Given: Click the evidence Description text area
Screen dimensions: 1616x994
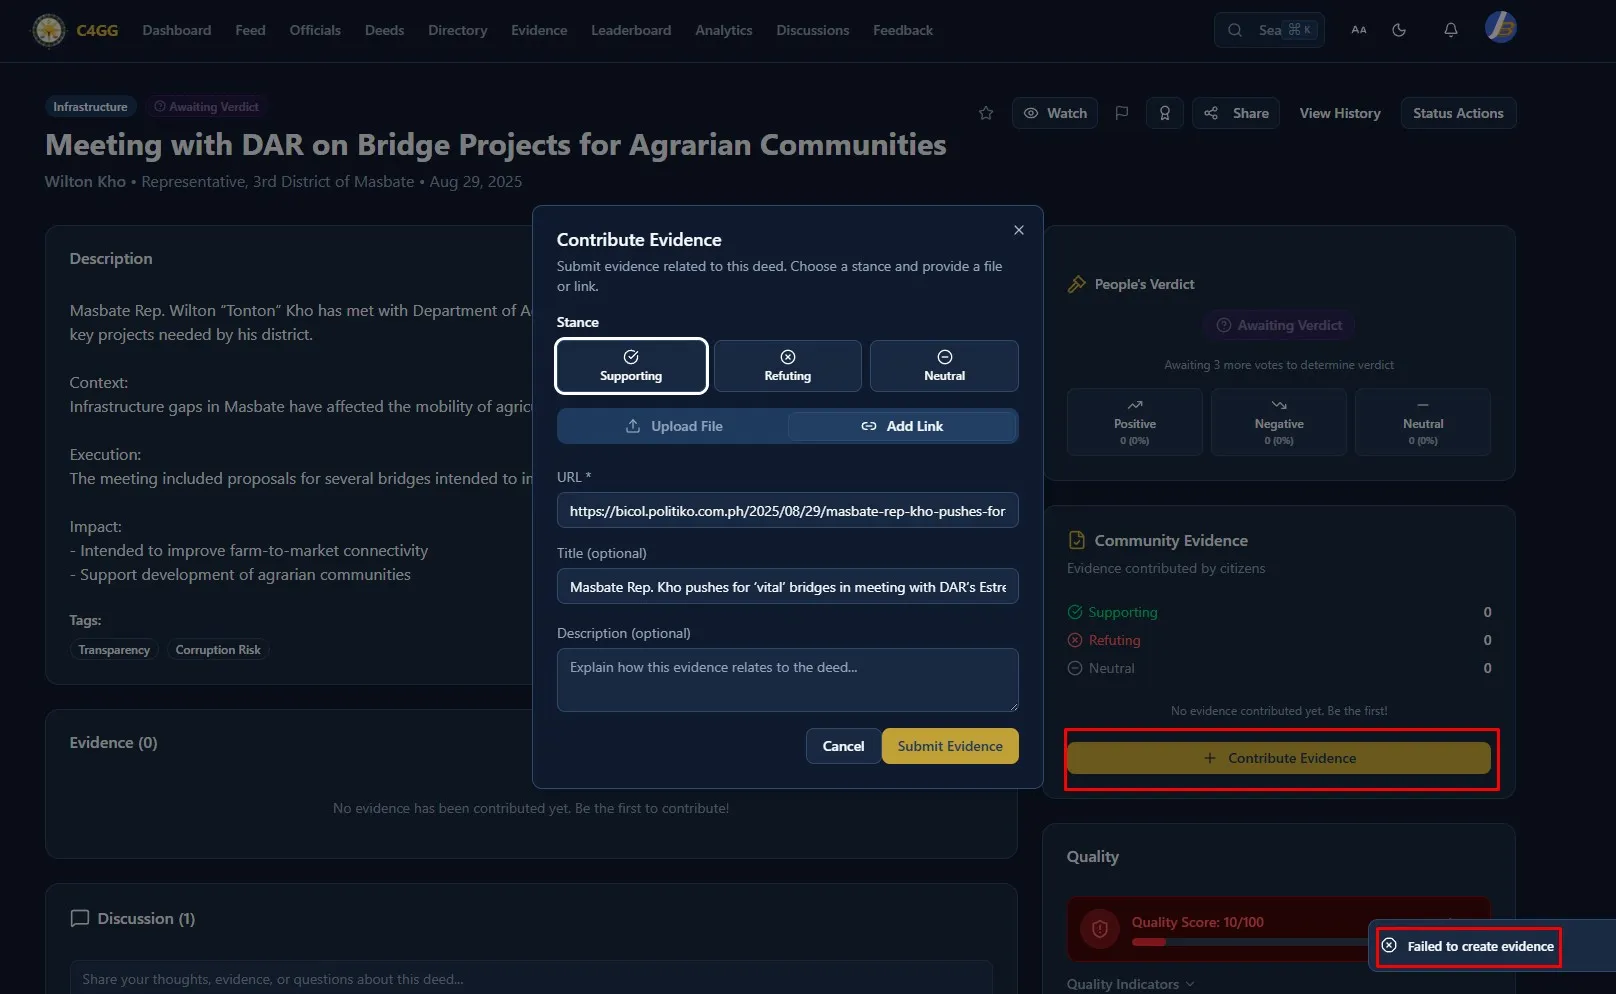Looking at the screenshot, I should pyautogui.click(x=787, y=680).
